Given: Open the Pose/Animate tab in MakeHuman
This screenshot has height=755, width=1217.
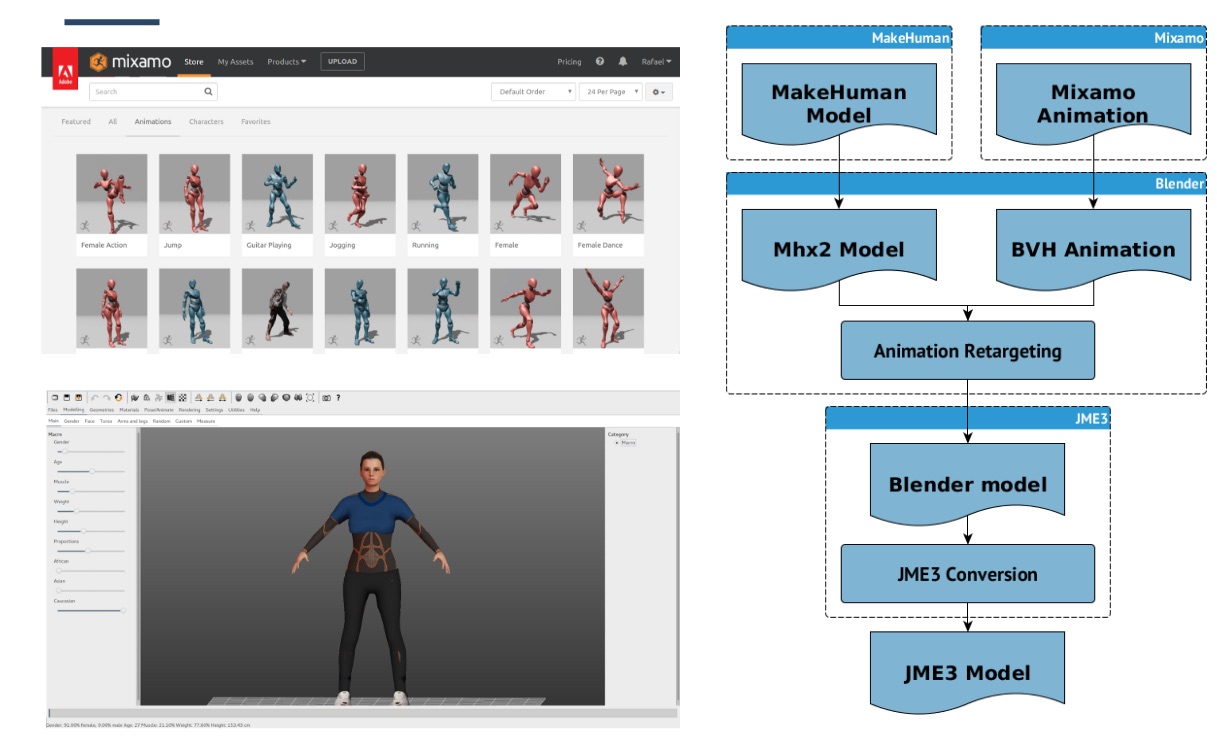Looking at the screenshot, I should pos(159,410).
